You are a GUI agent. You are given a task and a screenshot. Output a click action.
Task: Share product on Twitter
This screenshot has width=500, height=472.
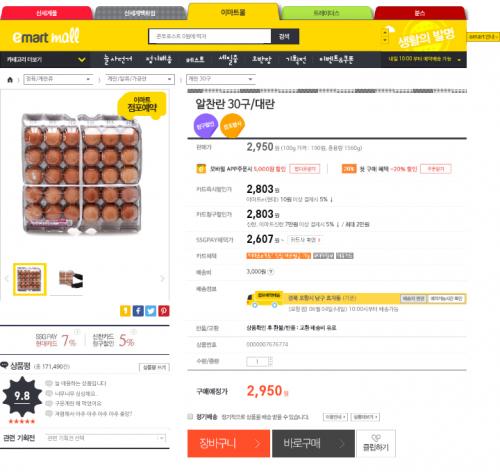[151, 311]
